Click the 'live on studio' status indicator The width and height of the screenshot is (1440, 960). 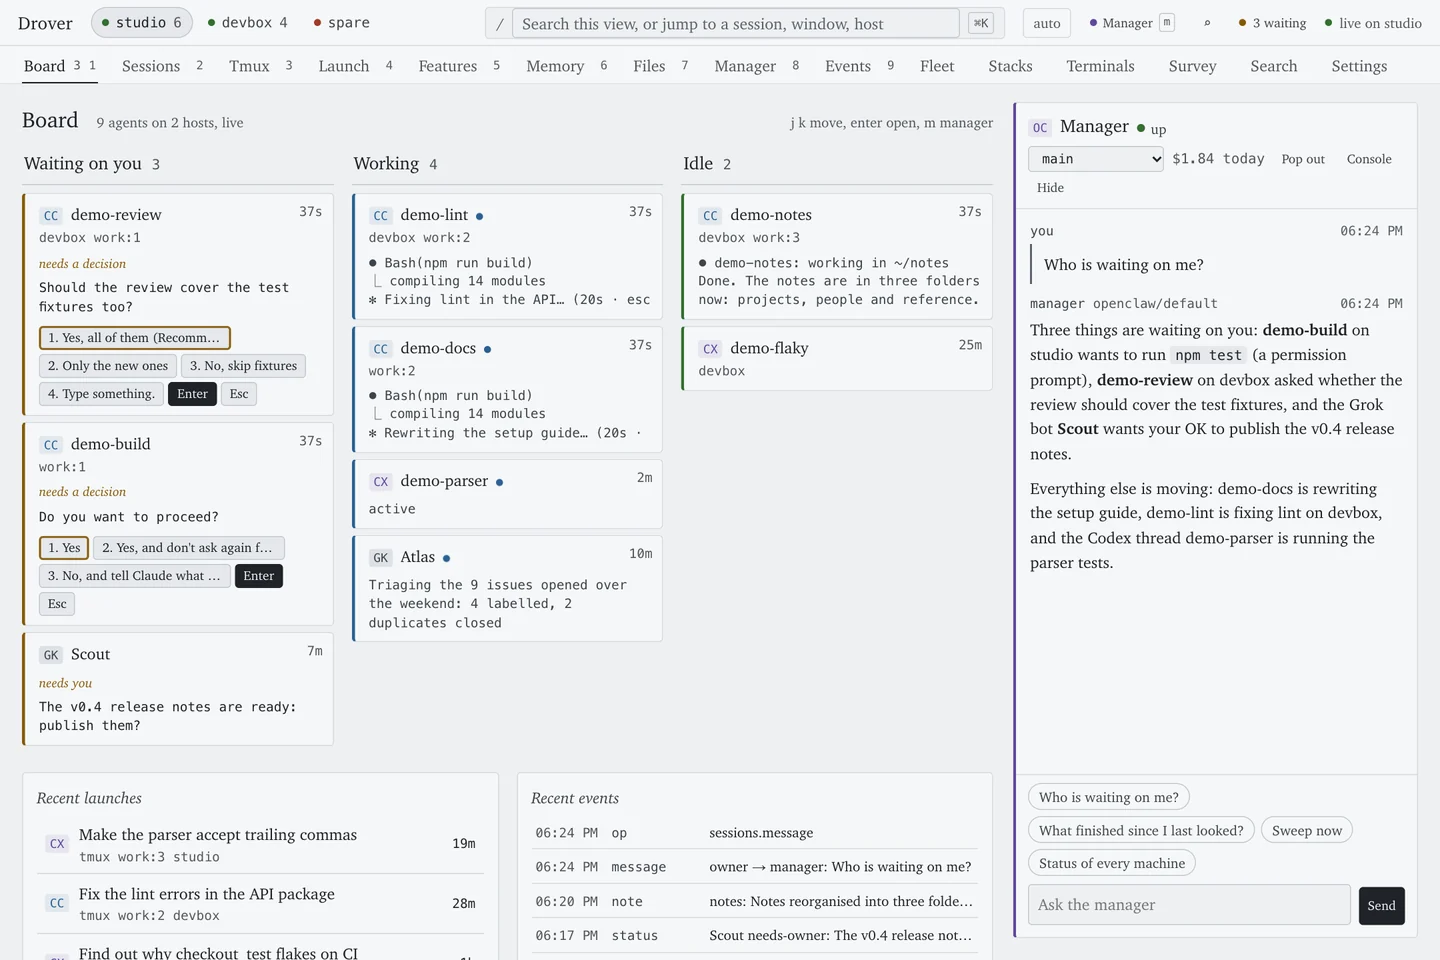pos(1372,23)
